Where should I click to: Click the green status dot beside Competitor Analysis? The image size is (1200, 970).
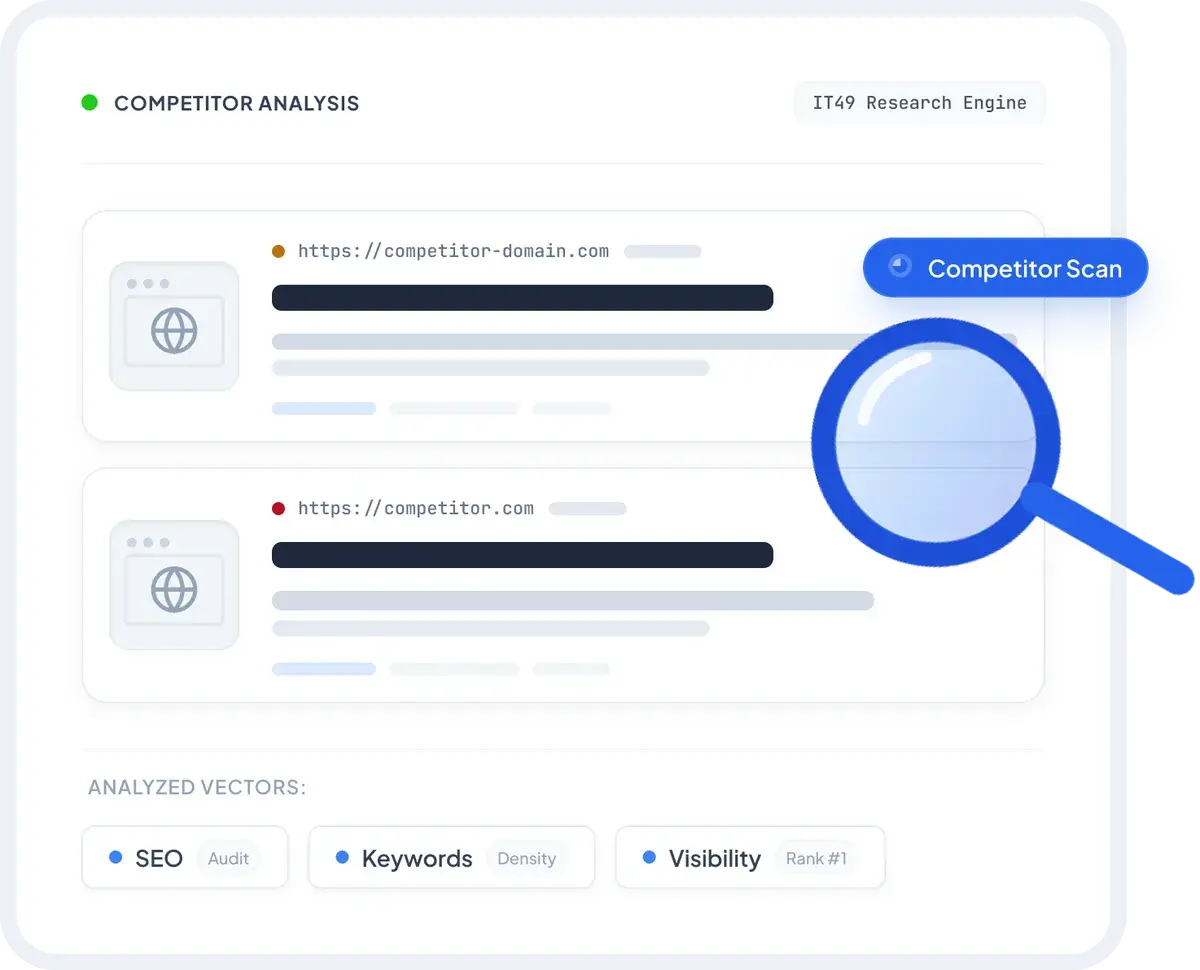(89, 102)
